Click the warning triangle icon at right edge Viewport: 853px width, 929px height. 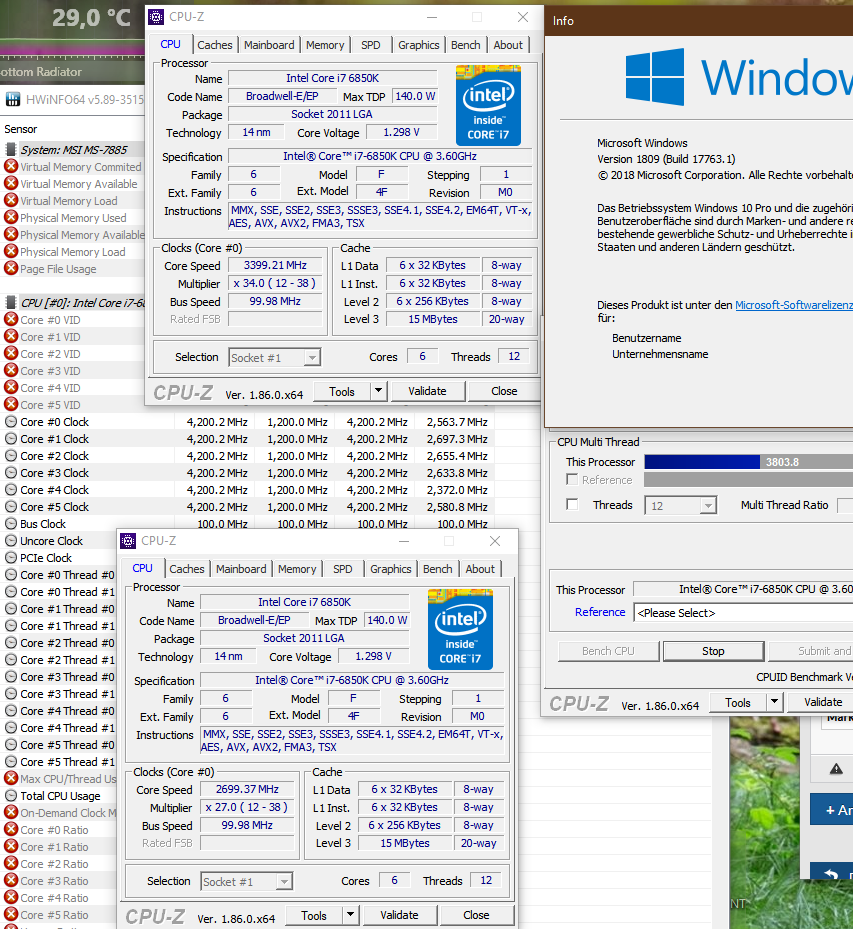point(836,769)
